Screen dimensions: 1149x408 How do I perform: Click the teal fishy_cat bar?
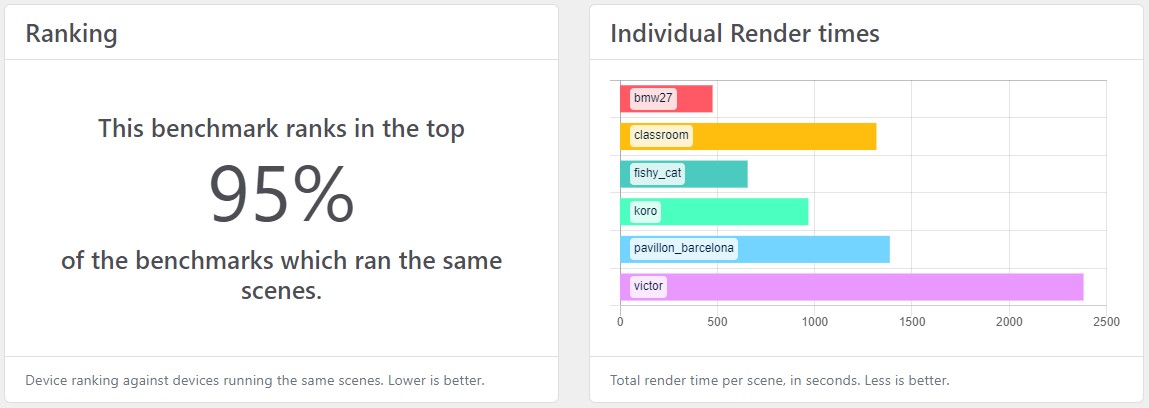point(684,174)
